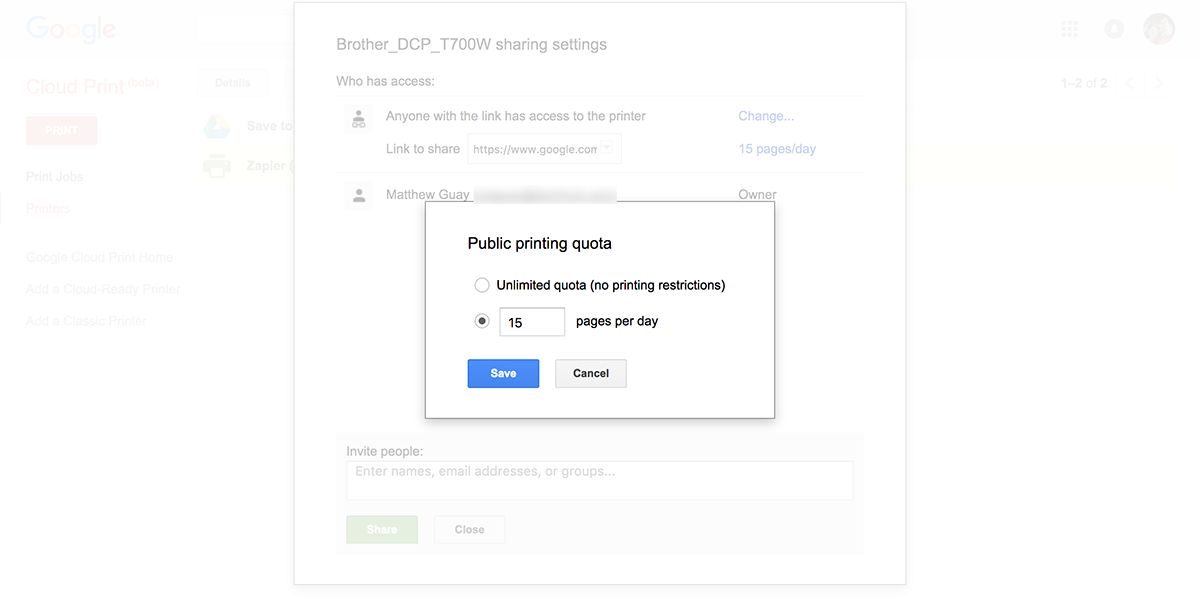Screen dimensions: 1200x599
Task: Open Print Jobs in the sidebar
Action: [x=54, y=177]
